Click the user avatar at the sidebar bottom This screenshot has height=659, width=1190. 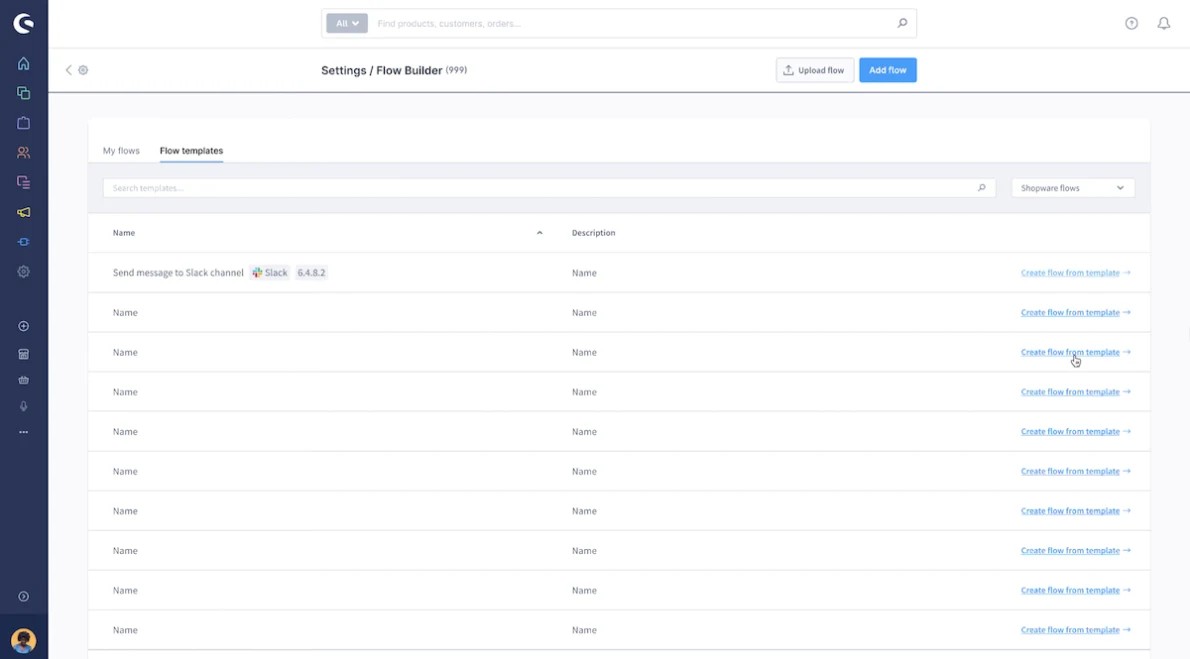pyautogui.click(x=23, y=639)
